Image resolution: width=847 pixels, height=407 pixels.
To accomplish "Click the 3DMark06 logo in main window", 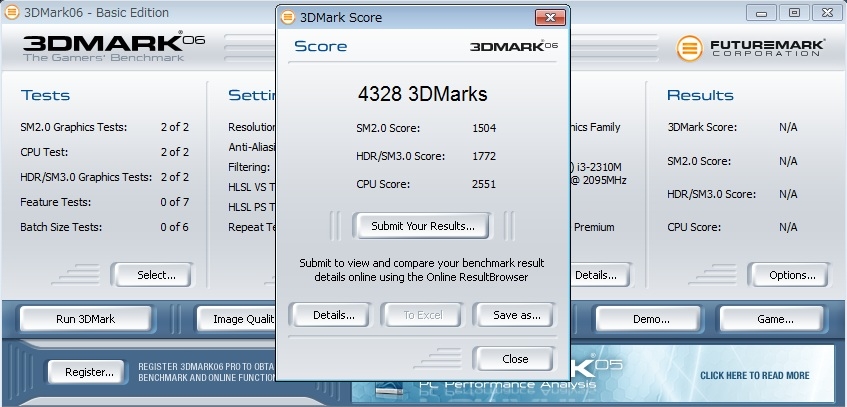I will 113,46.
